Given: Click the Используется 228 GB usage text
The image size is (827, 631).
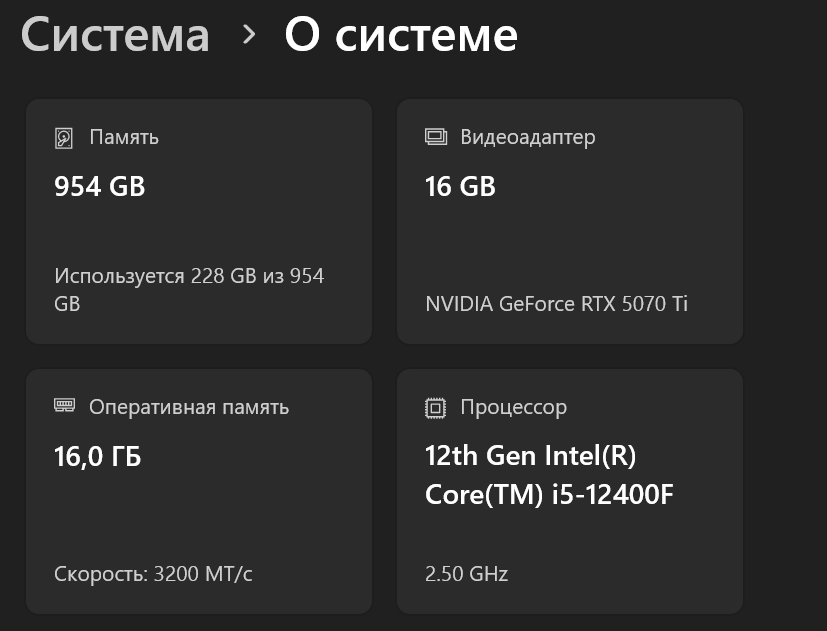Looking at the screenshot, I should tap(189, 276).
